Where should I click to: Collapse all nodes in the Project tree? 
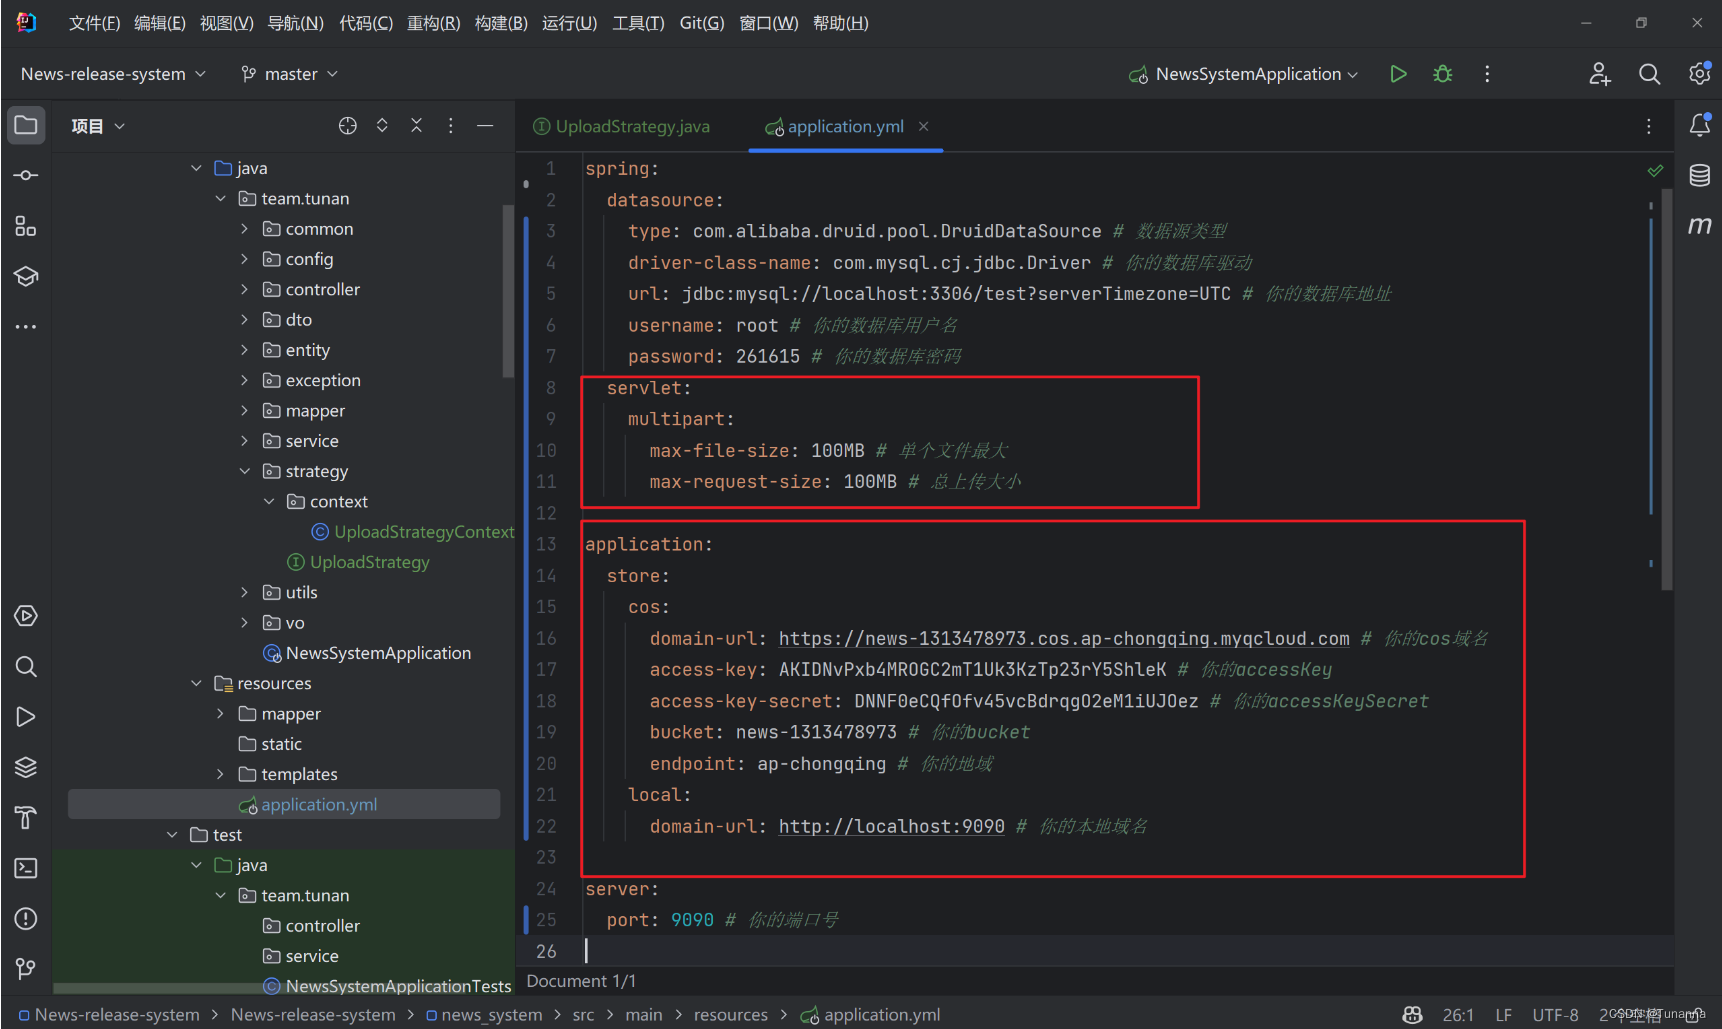point(416,125)
